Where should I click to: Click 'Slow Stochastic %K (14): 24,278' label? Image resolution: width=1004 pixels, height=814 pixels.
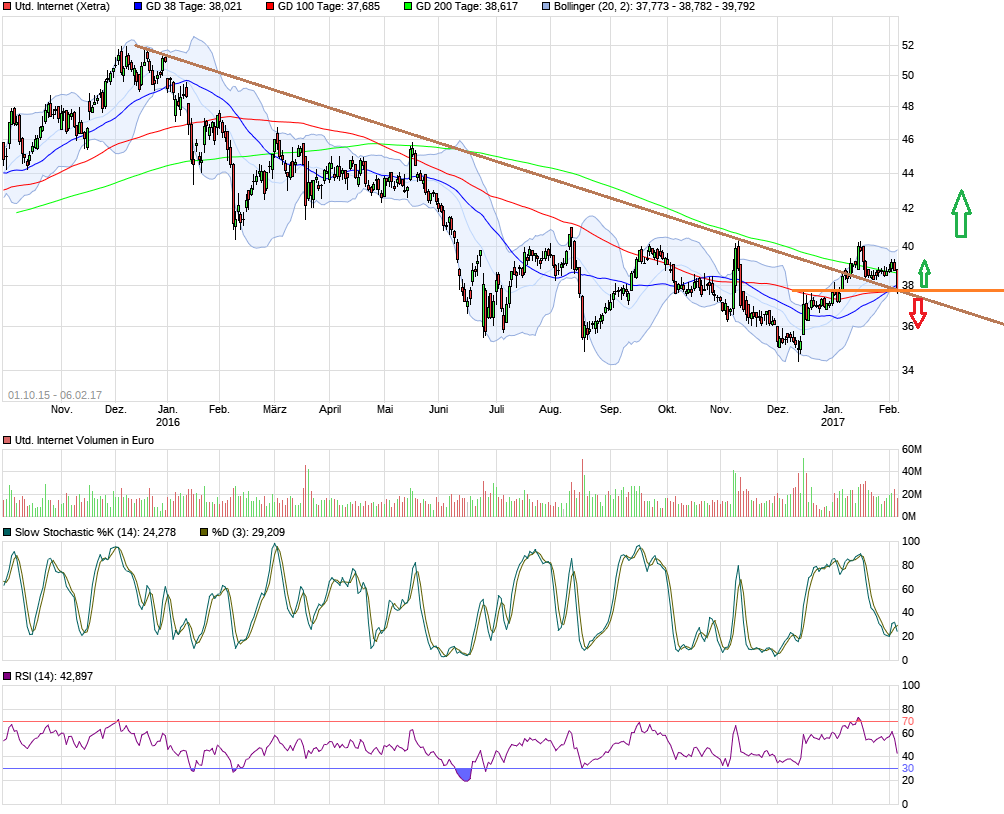[x=95, y=532]
